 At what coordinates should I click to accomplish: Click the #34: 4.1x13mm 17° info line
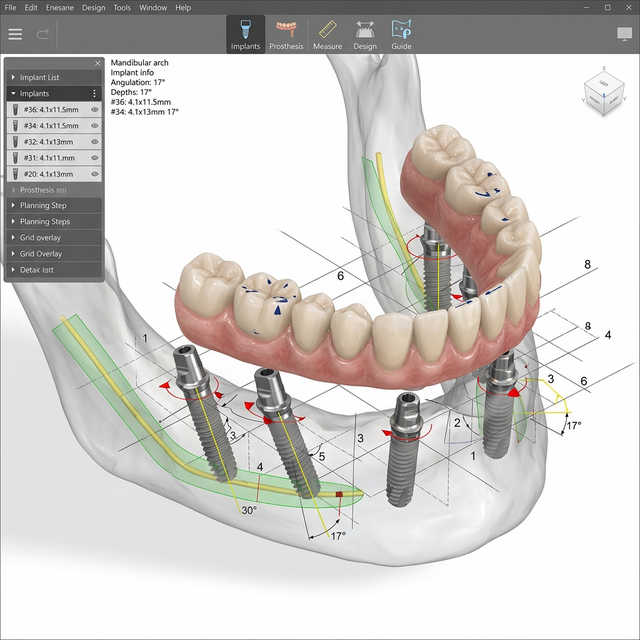144,111
